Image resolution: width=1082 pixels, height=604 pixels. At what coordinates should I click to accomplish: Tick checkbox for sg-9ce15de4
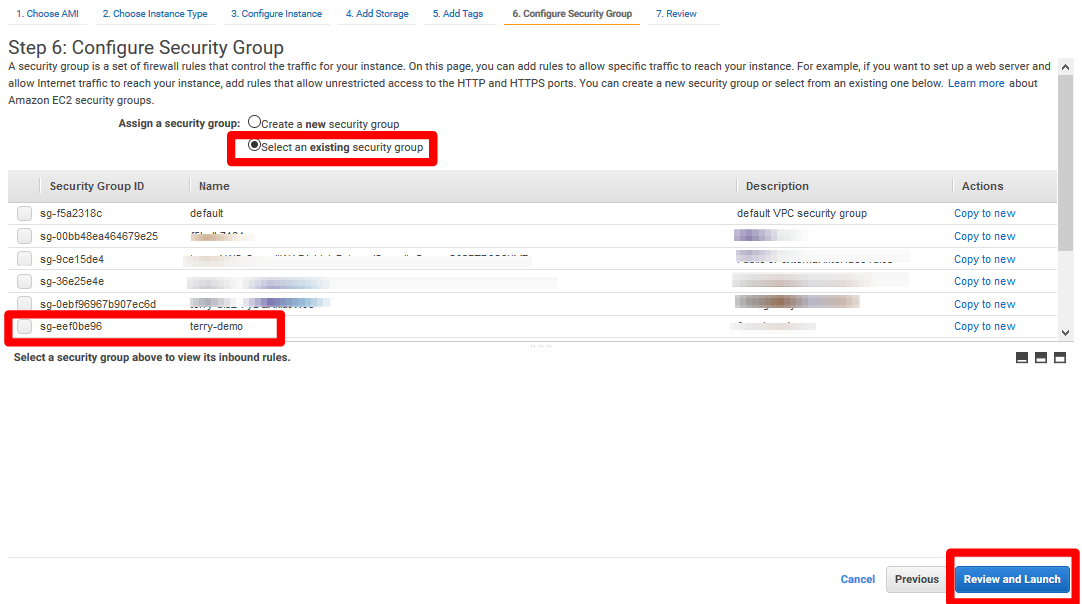tap(24, 259)
